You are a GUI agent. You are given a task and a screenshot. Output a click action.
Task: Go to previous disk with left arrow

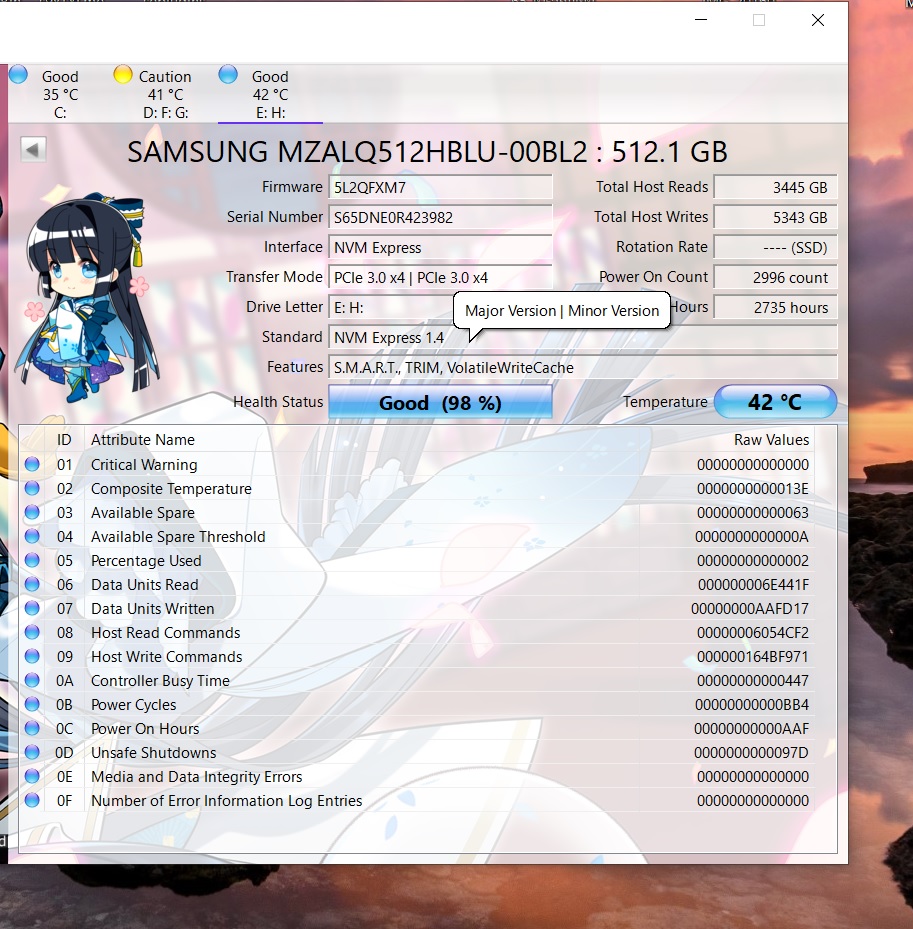point(33,149)
